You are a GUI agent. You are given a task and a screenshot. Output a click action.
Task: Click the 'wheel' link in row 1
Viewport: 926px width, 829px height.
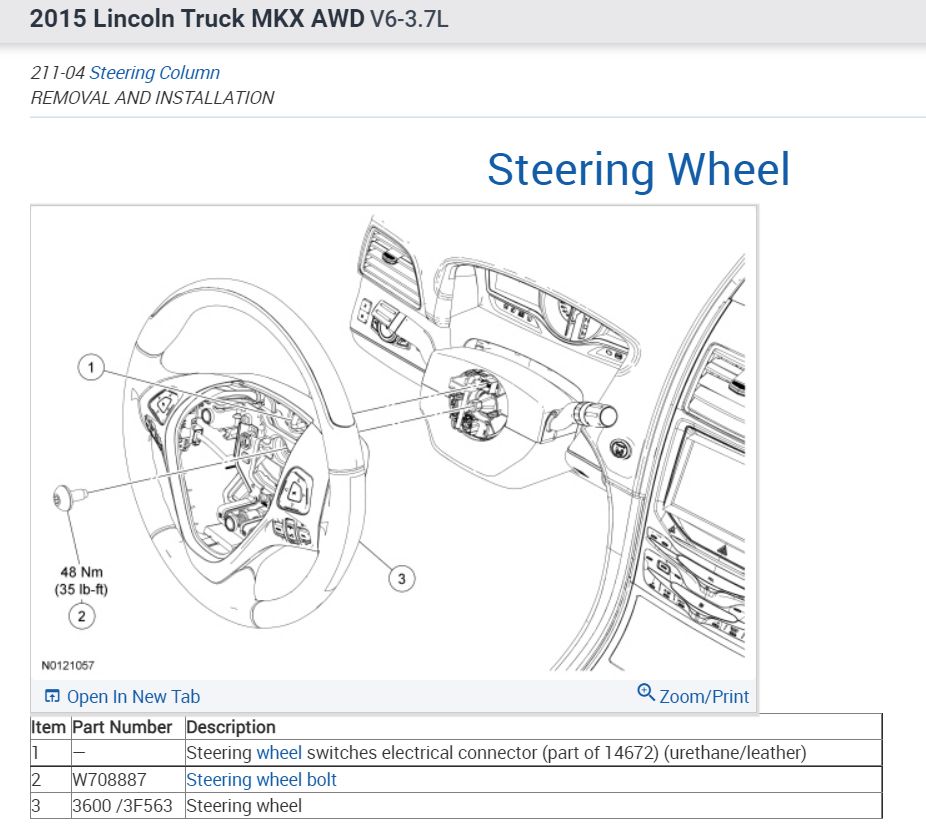pyautogui.click(x=279, y=753)
